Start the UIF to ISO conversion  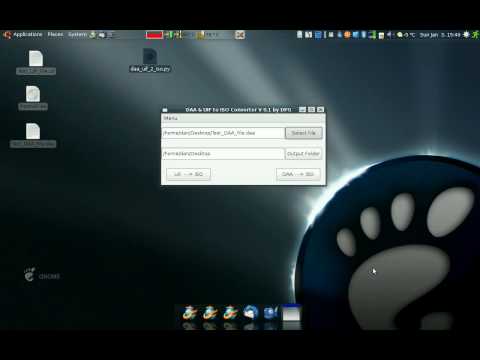click(x=188, y=174)
